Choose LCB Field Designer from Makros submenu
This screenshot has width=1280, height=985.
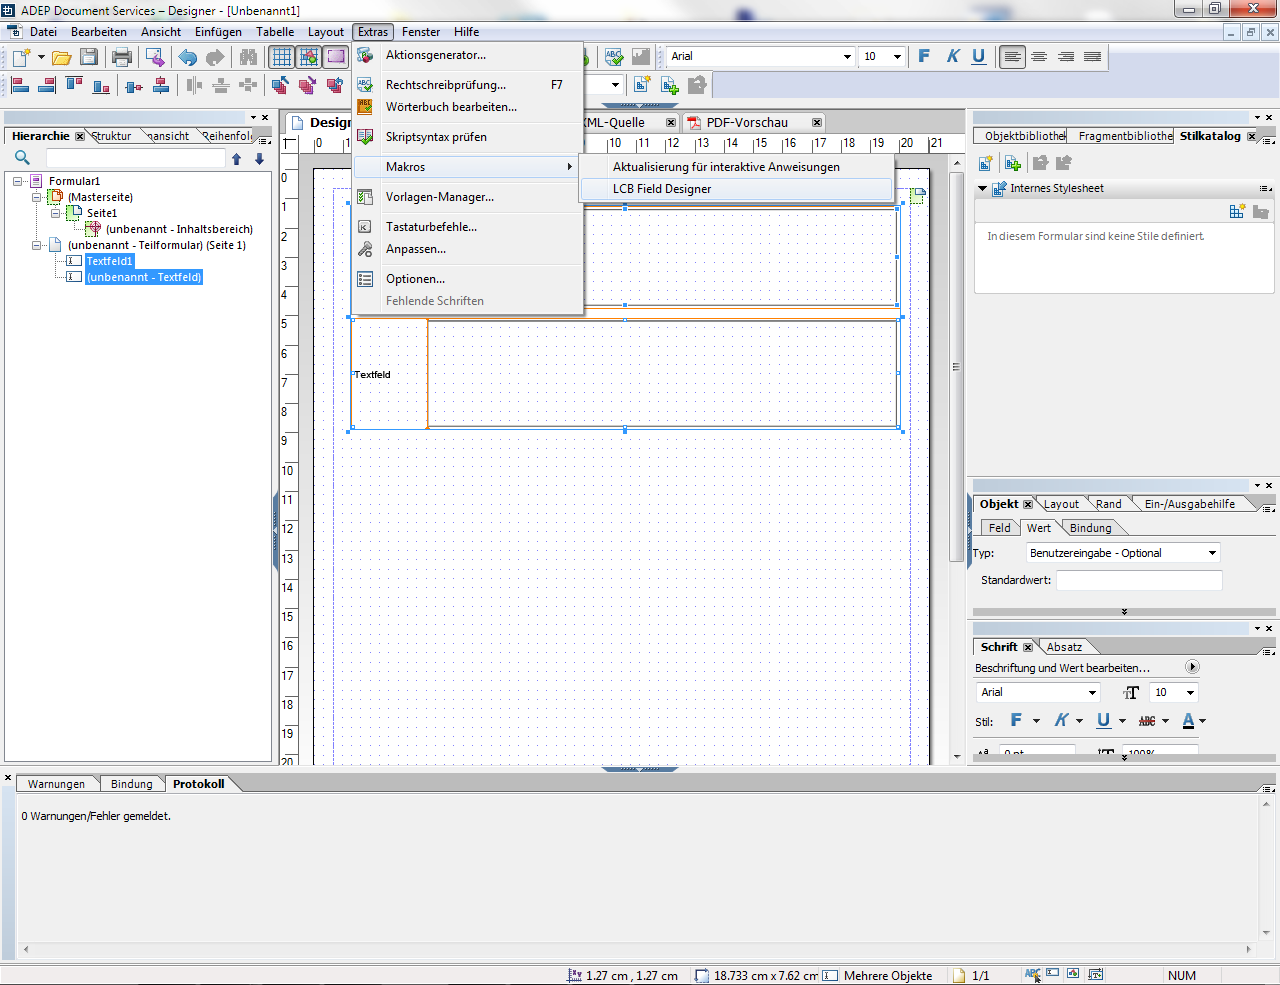coord(662,189)
